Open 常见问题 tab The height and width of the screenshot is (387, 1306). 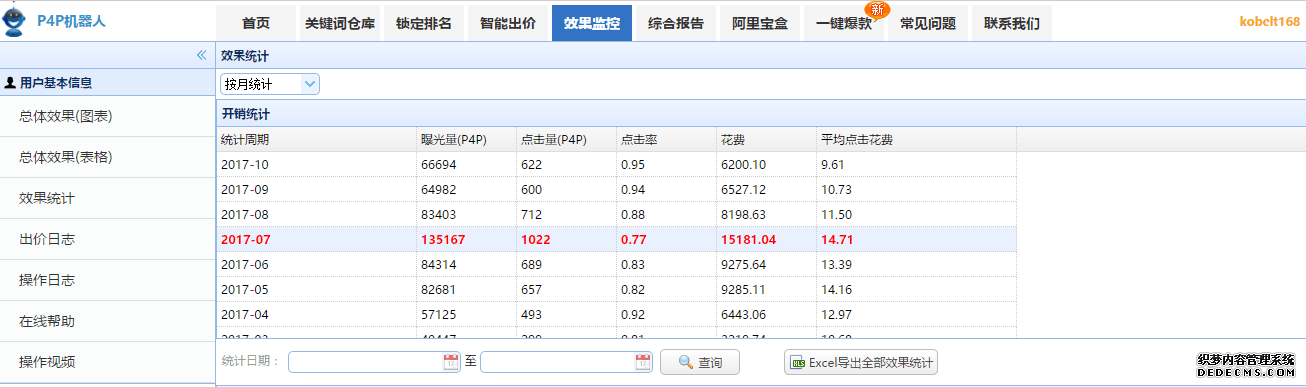pyautogui.click(x=928, y=23)
